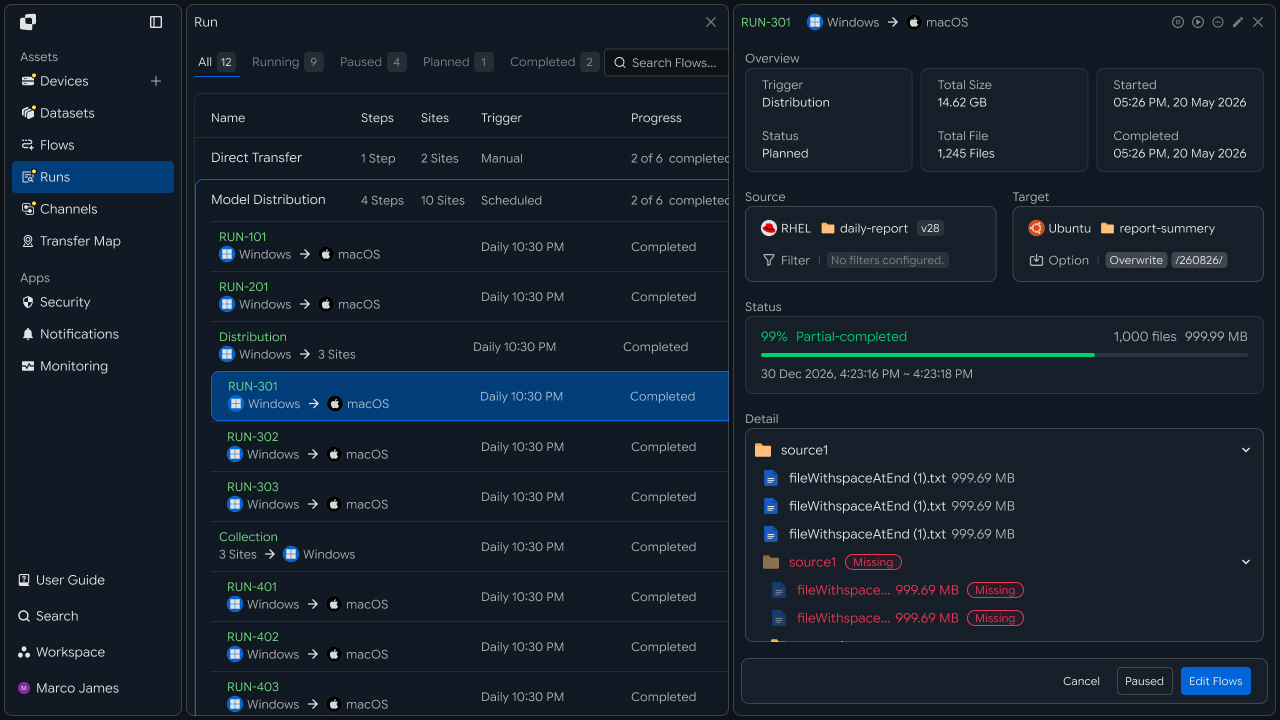The image size is (1280, 720).
Task: Start RUN-301 using the play icon
Action: pos(1198,22)
